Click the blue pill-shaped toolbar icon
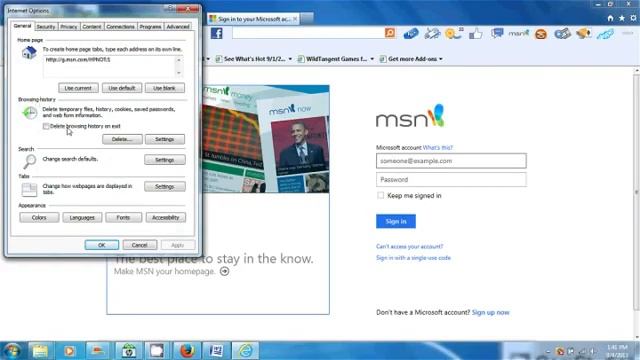Viewport: 640px width, 360px height. 411,33
